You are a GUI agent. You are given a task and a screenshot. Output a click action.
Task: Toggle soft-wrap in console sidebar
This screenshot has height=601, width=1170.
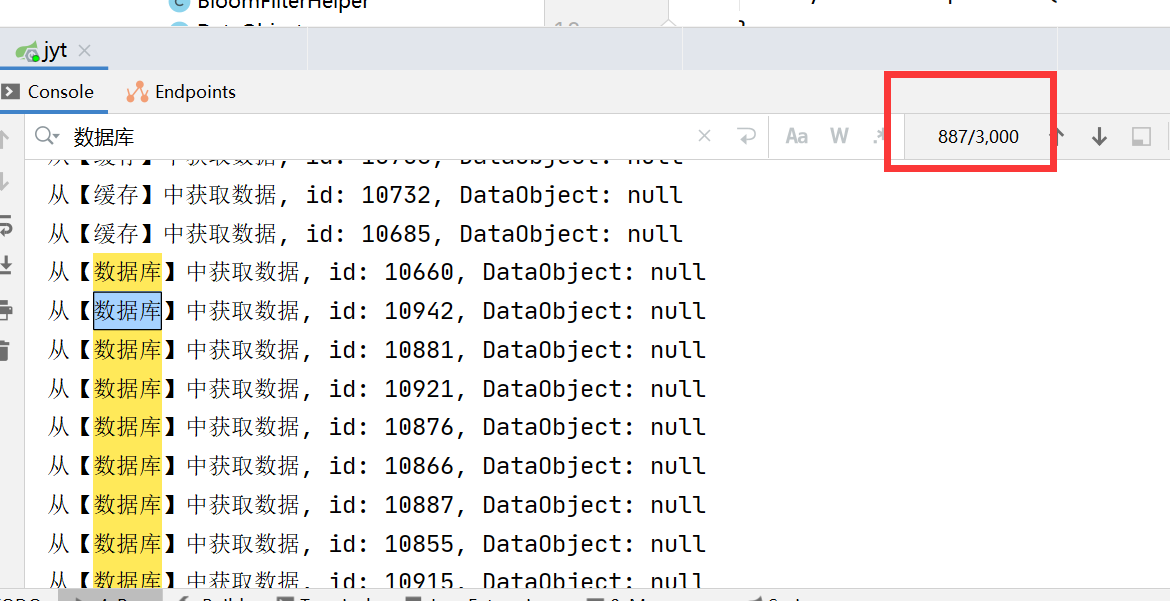pyautogui.click(x=5, y=224)
